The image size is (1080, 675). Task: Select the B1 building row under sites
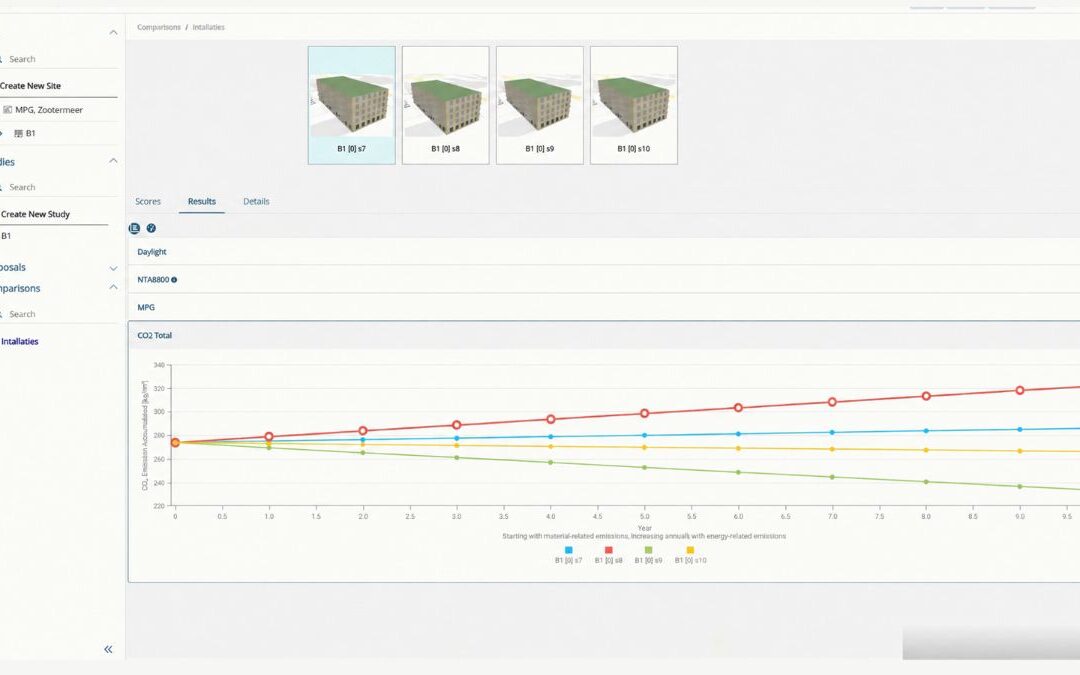coord(30,134)
